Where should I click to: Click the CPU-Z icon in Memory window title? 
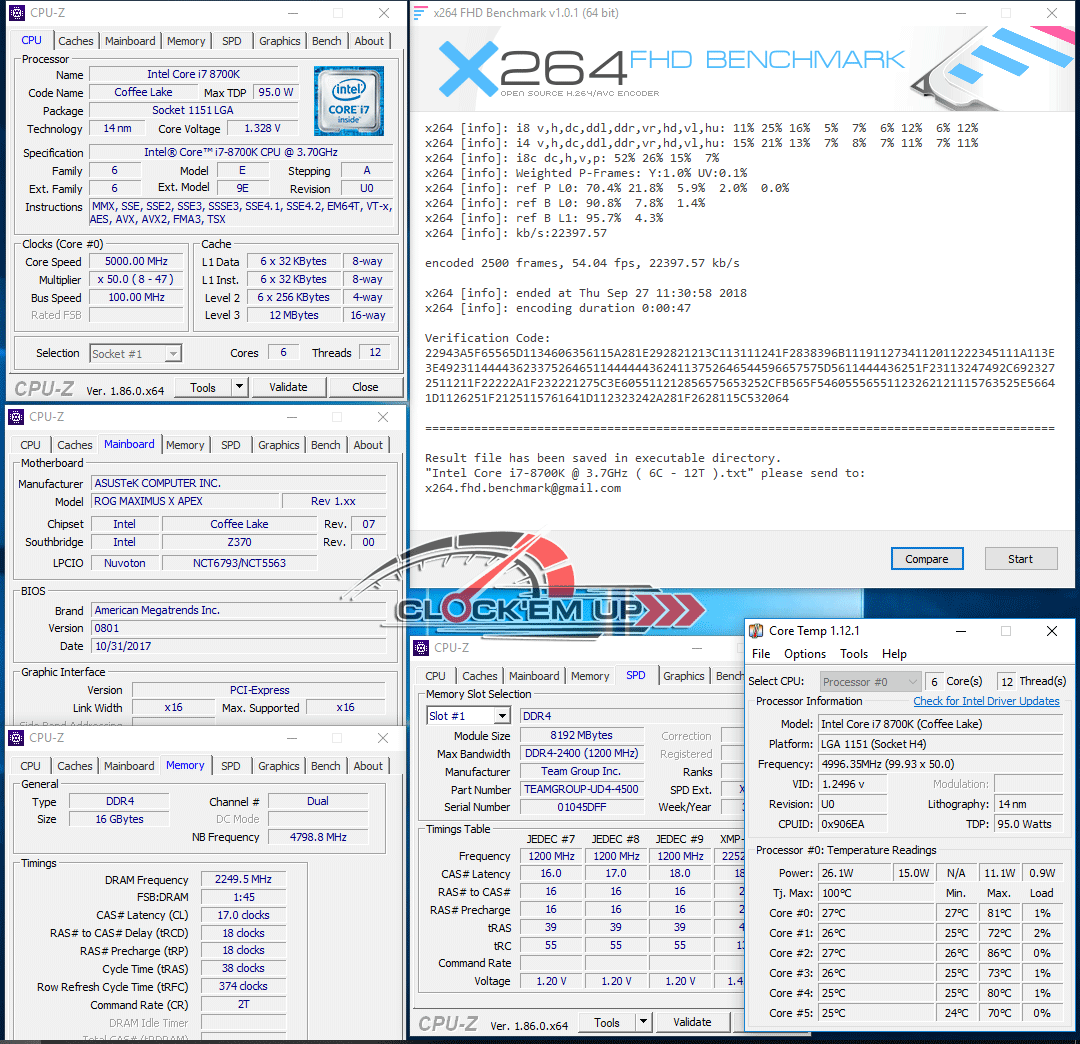16,738
